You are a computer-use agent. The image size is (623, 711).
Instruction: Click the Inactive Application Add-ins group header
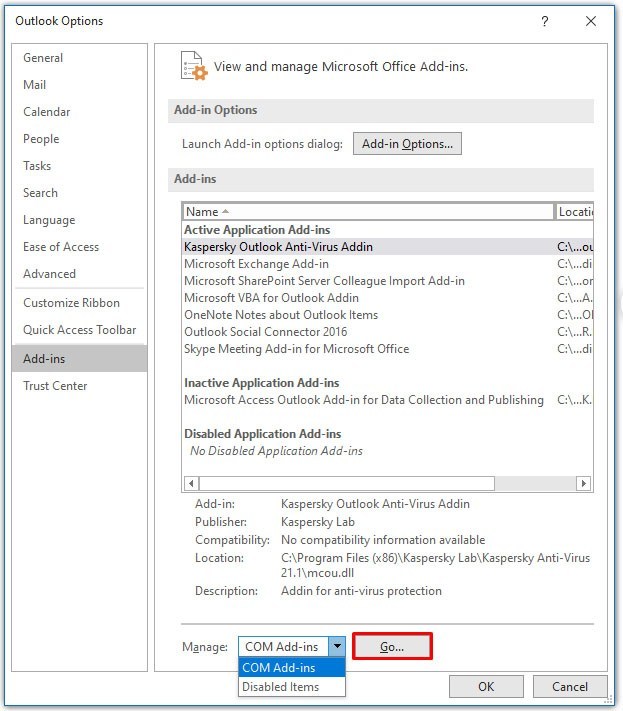click(x=261, y=383)
